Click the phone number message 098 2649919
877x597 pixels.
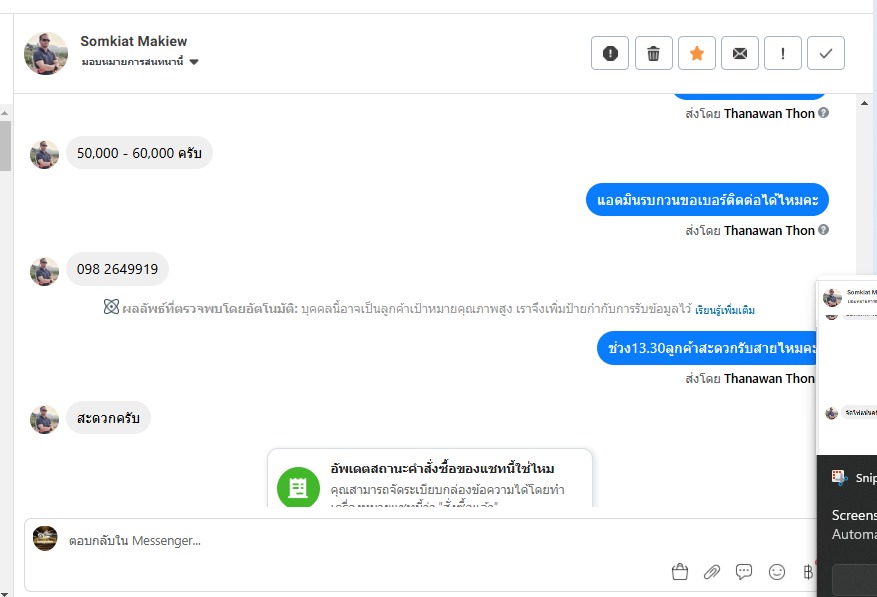coord(117,269)
